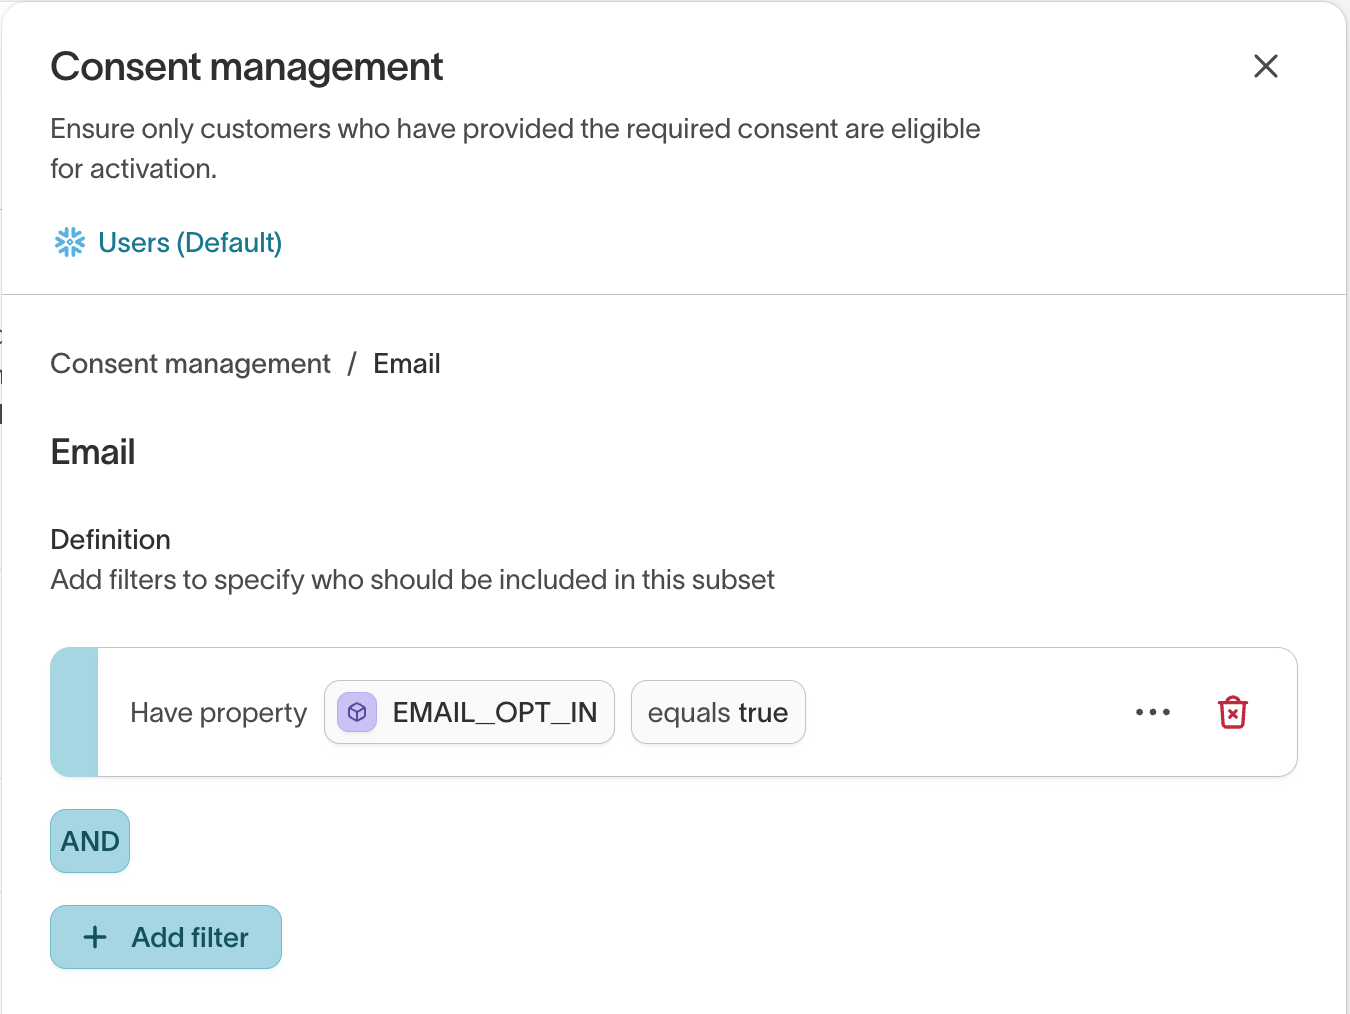Change the comparison value true
The height and width of the screenshot is (1014, 1350).
766,712
